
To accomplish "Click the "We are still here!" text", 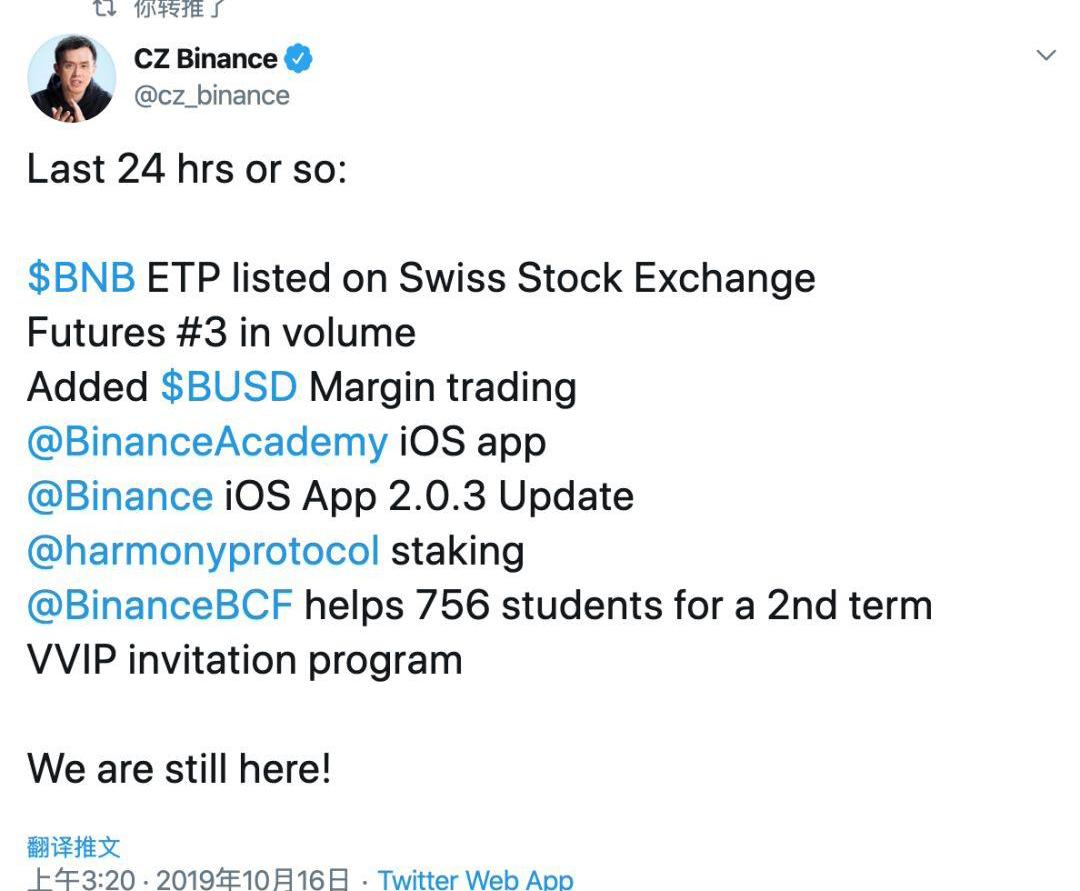I will (x=179, y=769).
